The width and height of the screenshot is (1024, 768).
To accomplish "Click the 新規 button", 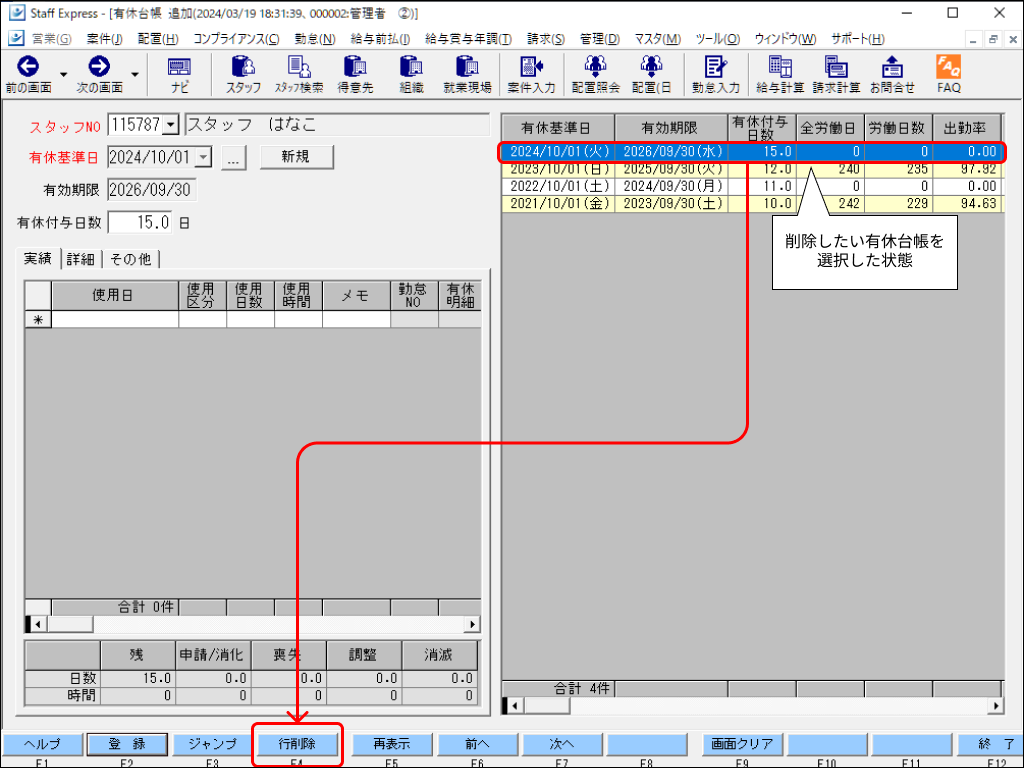I will tap(296, 157).
